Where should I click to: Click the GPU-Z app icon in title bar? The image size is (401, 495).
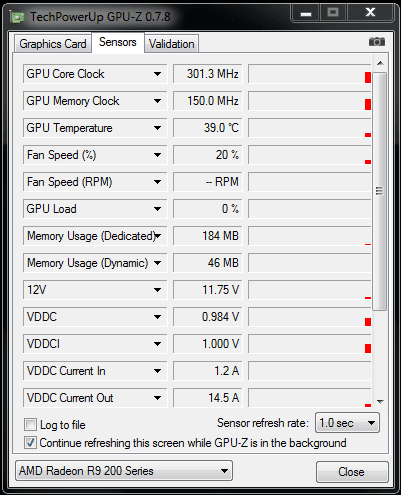[17, 17]
